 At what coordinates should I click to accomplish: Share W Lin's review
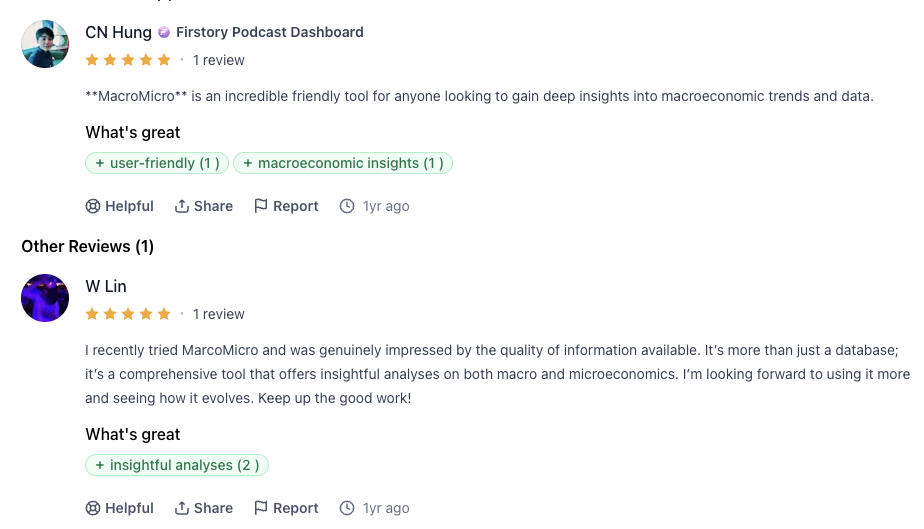[x=204, y=508]
